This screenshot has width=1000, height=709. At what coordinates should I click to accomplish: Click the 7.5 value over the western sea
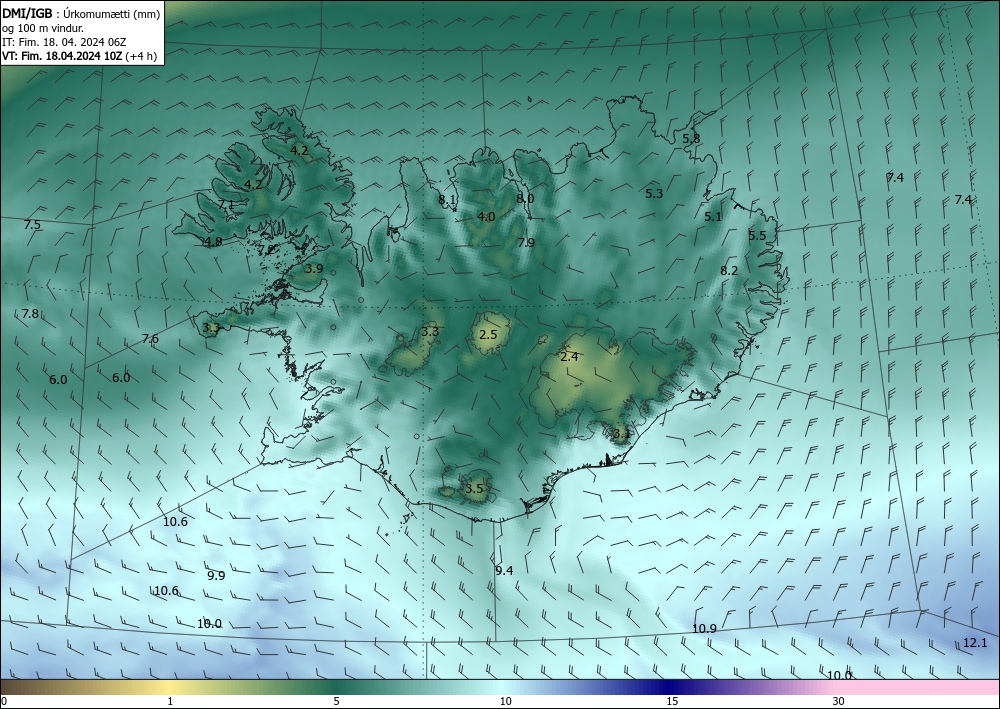pos(32,224)
